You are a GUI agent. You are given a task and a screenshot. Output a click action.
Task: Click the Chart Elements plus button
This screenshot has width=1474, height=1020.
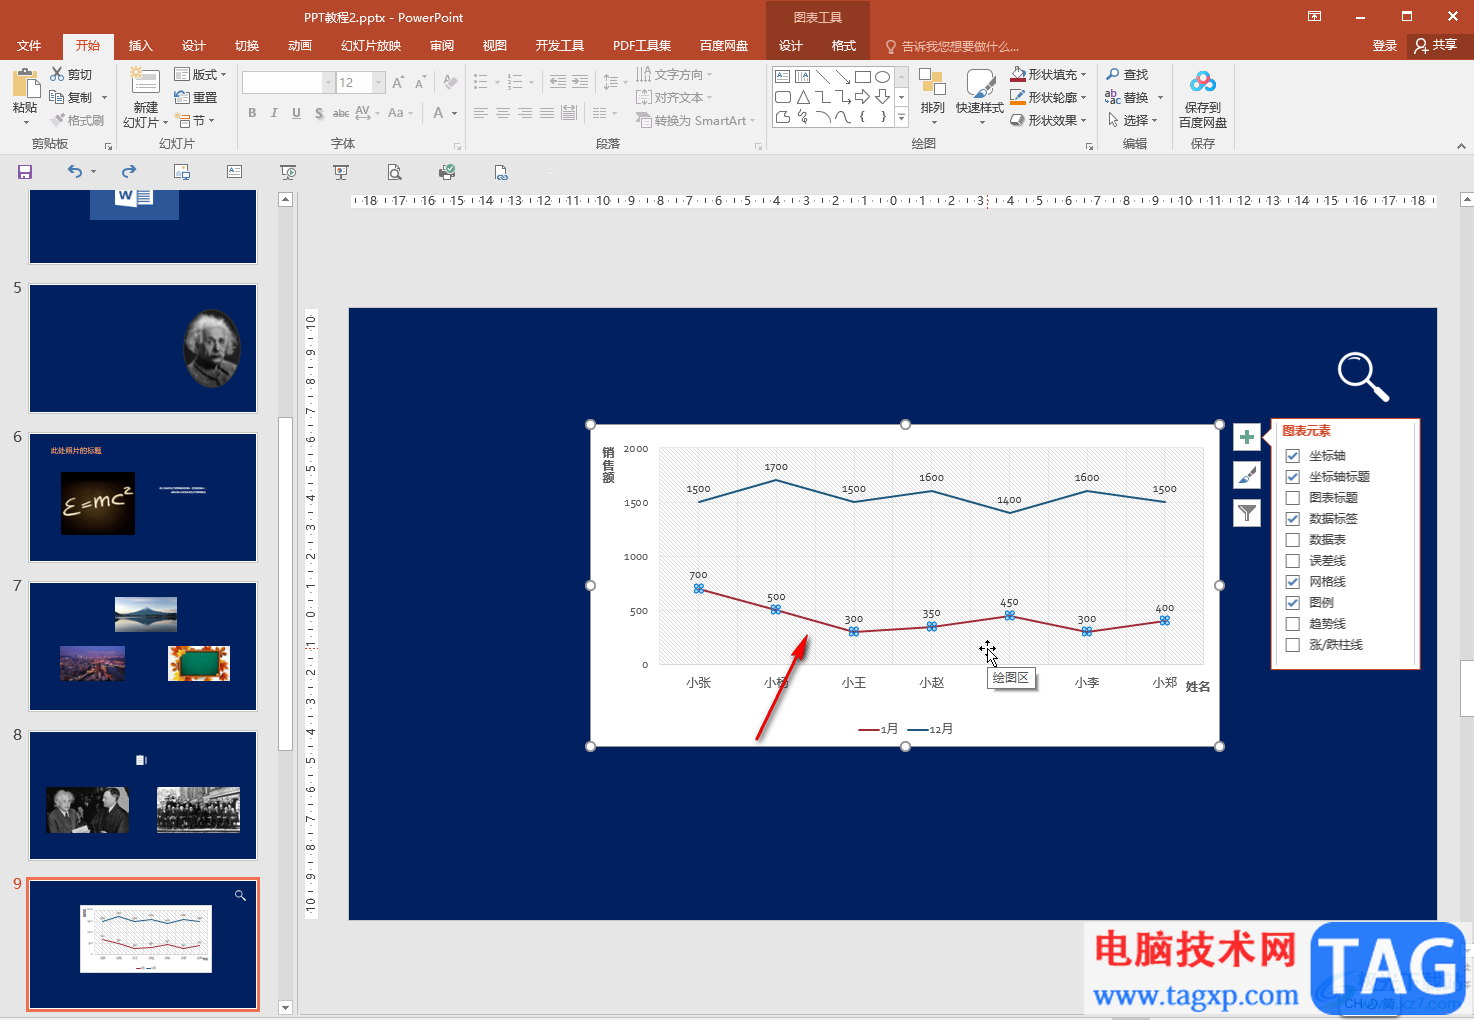tap(1246, 437)
